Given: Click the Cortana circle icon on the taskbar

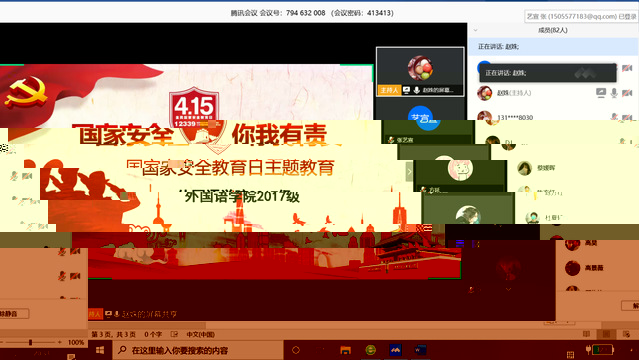Looking at the screenshot, I should [296, 350].
